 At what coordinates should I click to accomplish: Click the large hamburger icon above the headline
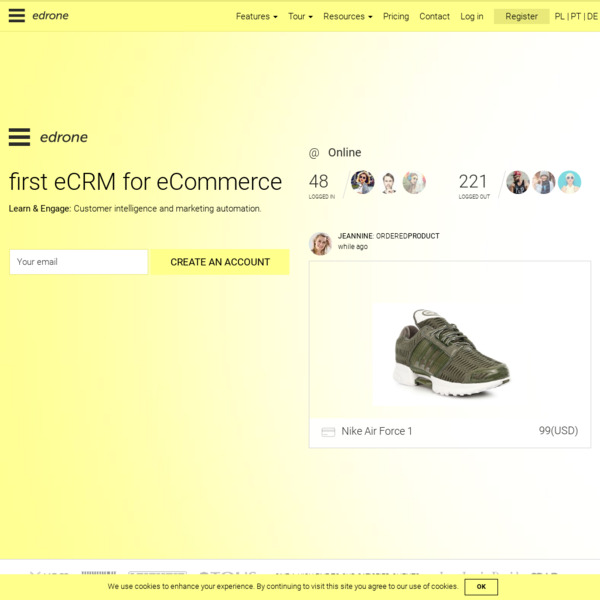19,137
